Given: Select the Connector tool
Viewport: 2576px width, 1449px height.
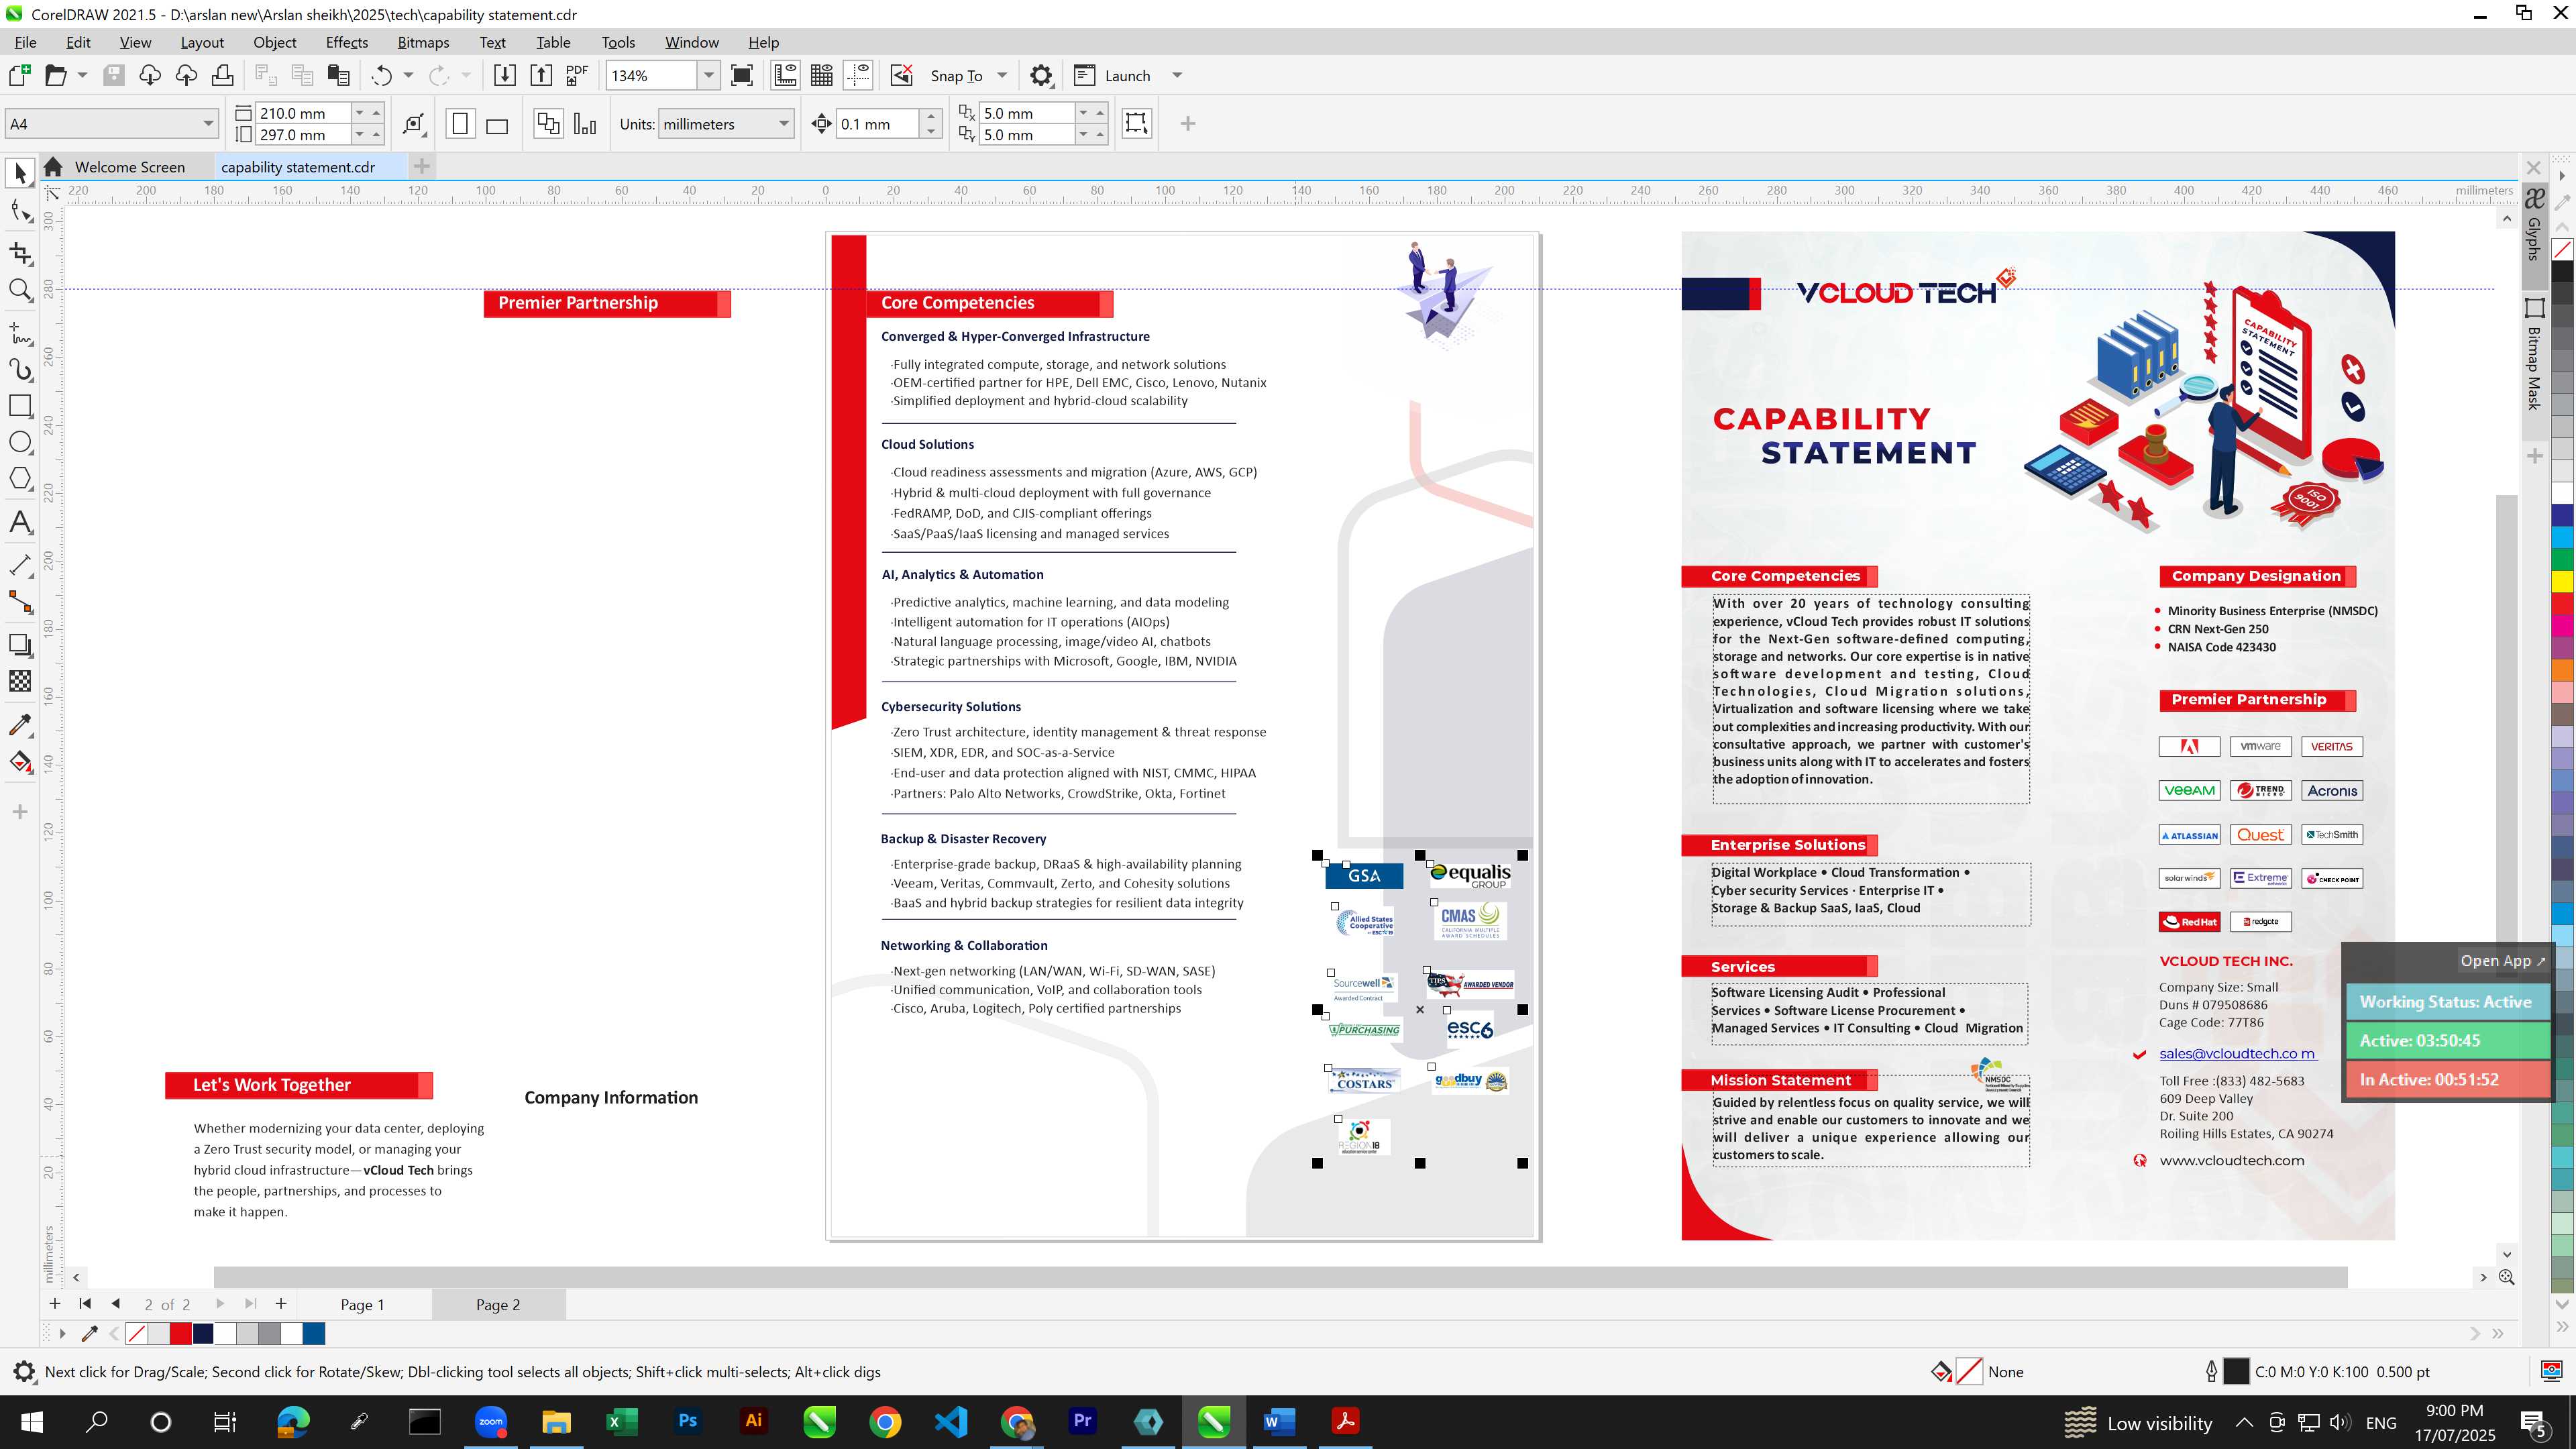Looking at the screenshot, I should 20,602.
